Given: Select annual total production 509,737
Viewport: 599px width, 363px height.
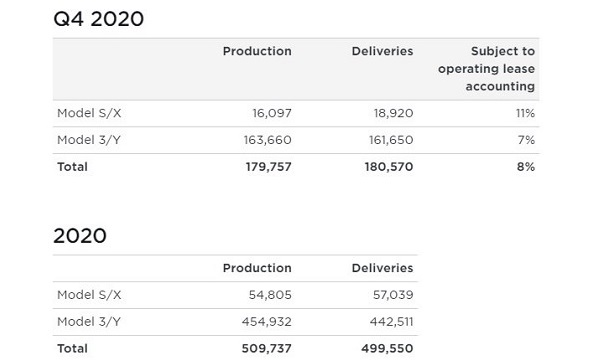Looking at the screenshot, I should [x=267, y=348].
